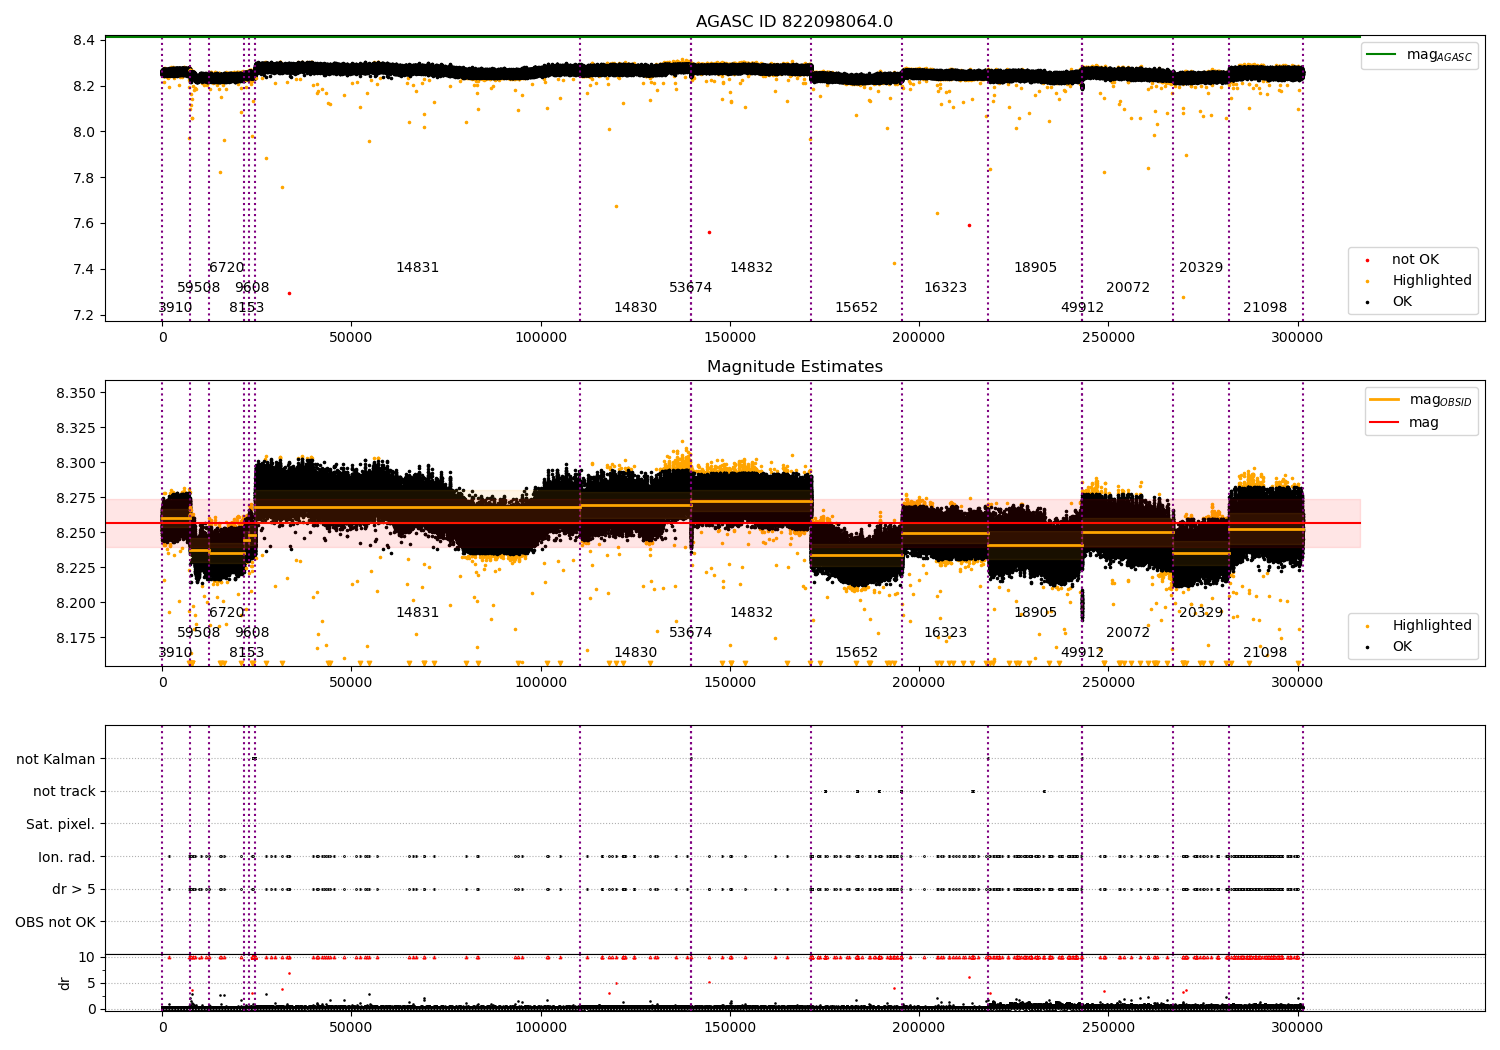Viewport: 1500px width, 1050px height.
Task: Click obsid 18905 in Magnitude Estimates plot
Action: [x=1035, y=613]
